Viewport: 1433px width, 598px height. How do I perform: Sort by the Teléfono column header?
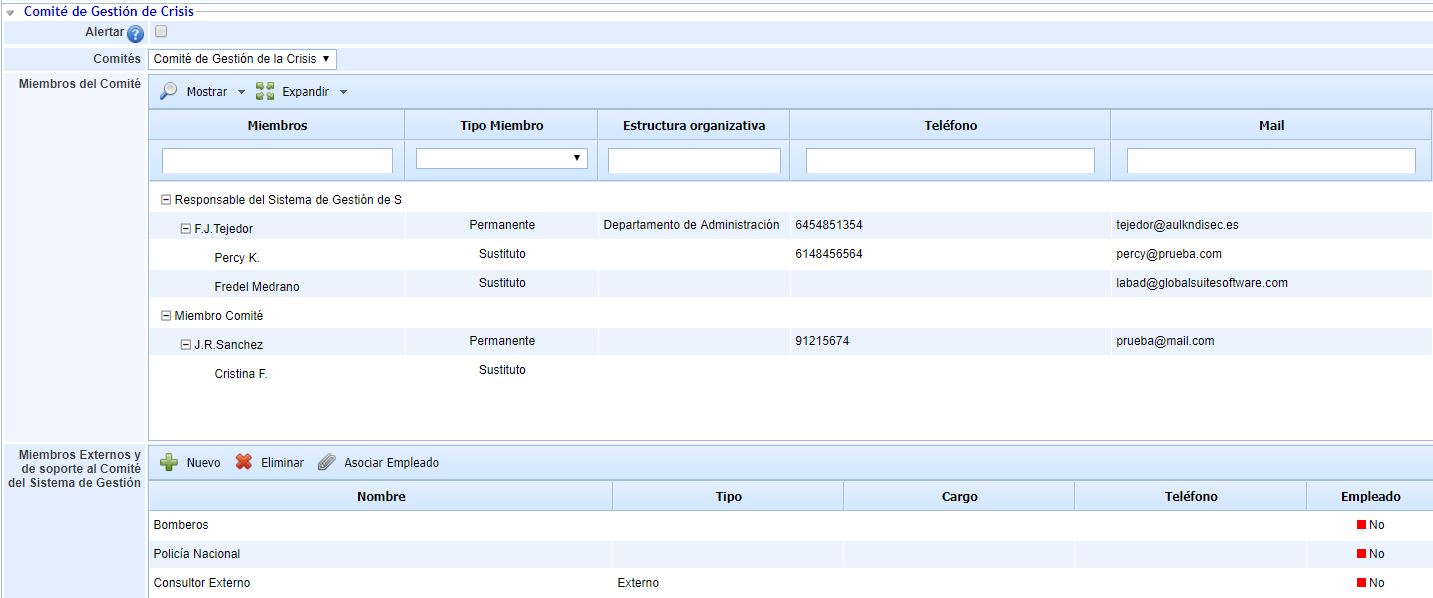(x=949, y=125)
